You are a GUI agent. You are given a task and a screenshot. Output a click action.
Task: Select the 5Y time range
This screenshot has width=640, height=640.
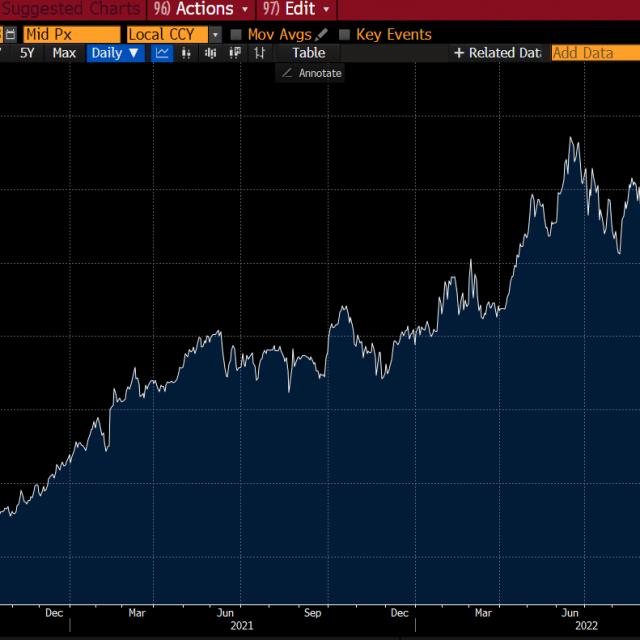pyautogui.click(x=27, y=53)
